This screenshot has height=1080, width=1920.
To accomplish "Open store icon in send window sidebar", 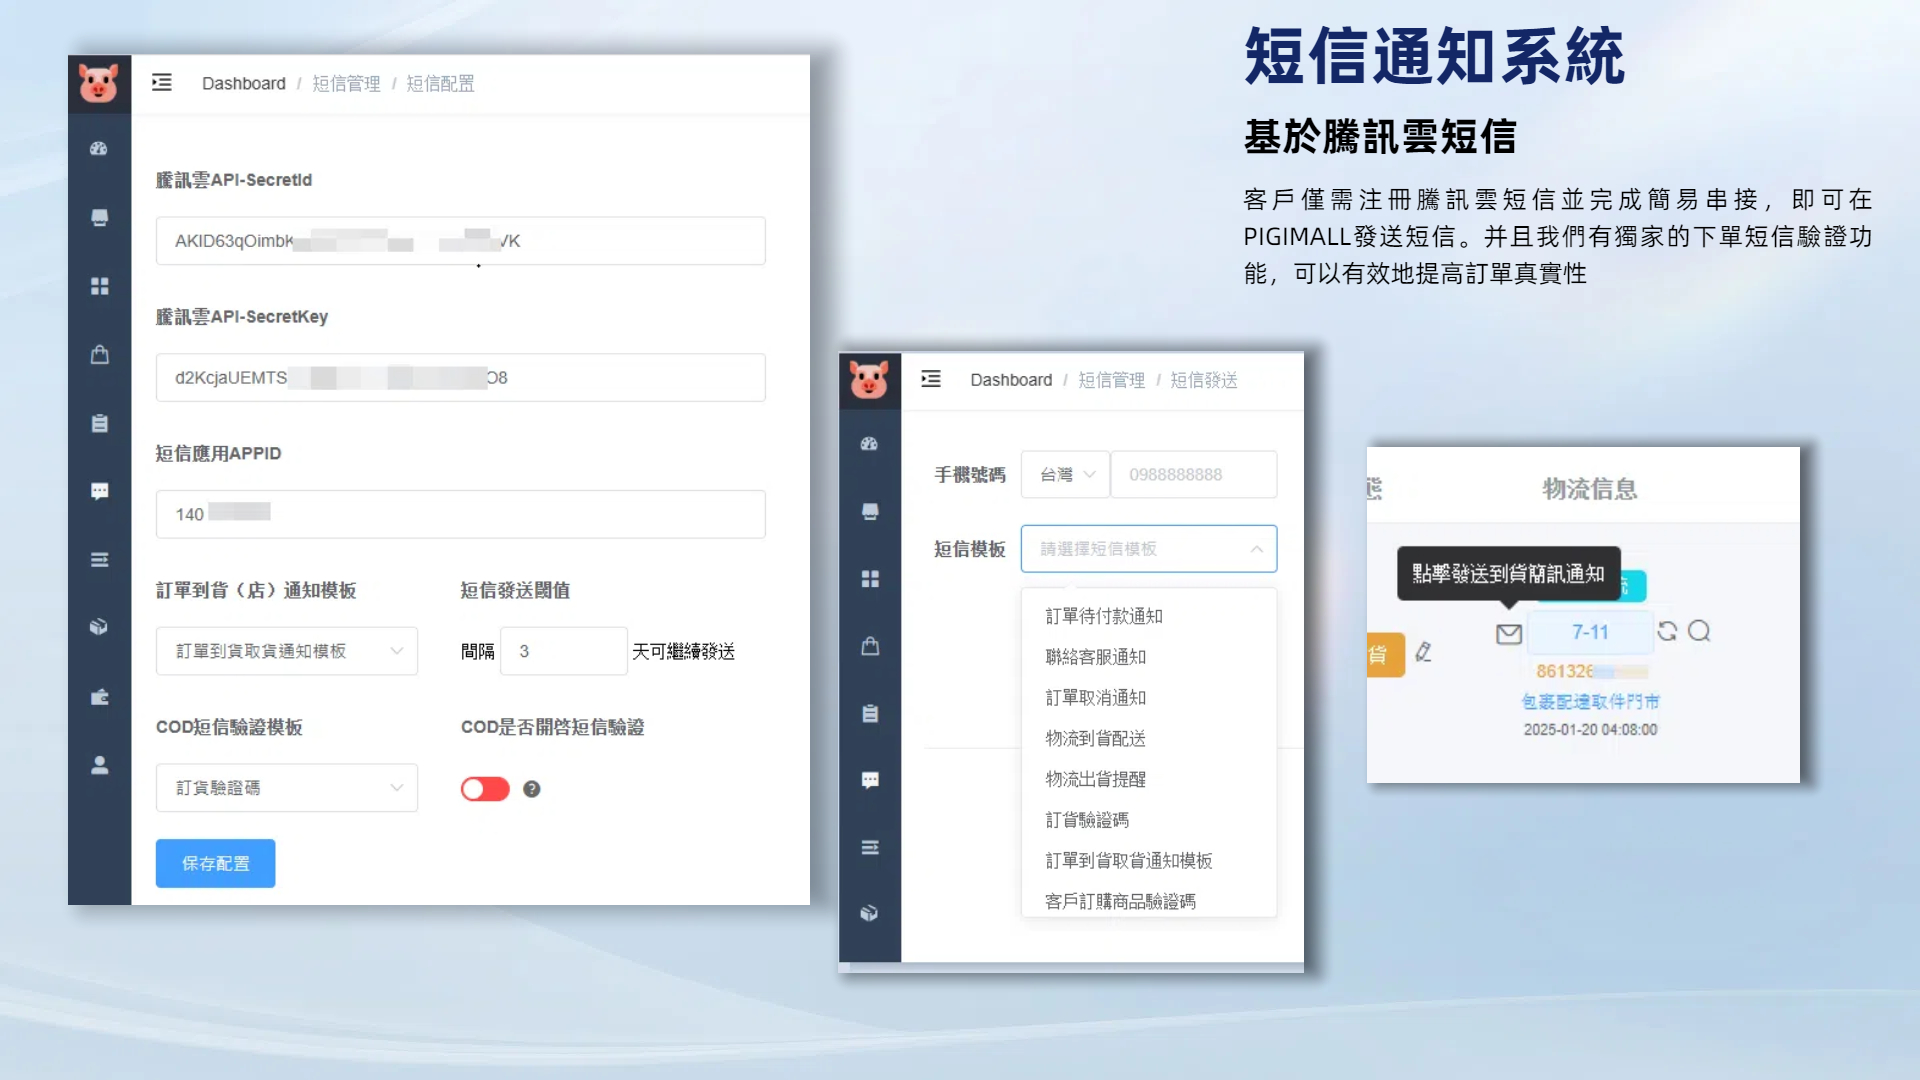I will (x=870, y=512).
